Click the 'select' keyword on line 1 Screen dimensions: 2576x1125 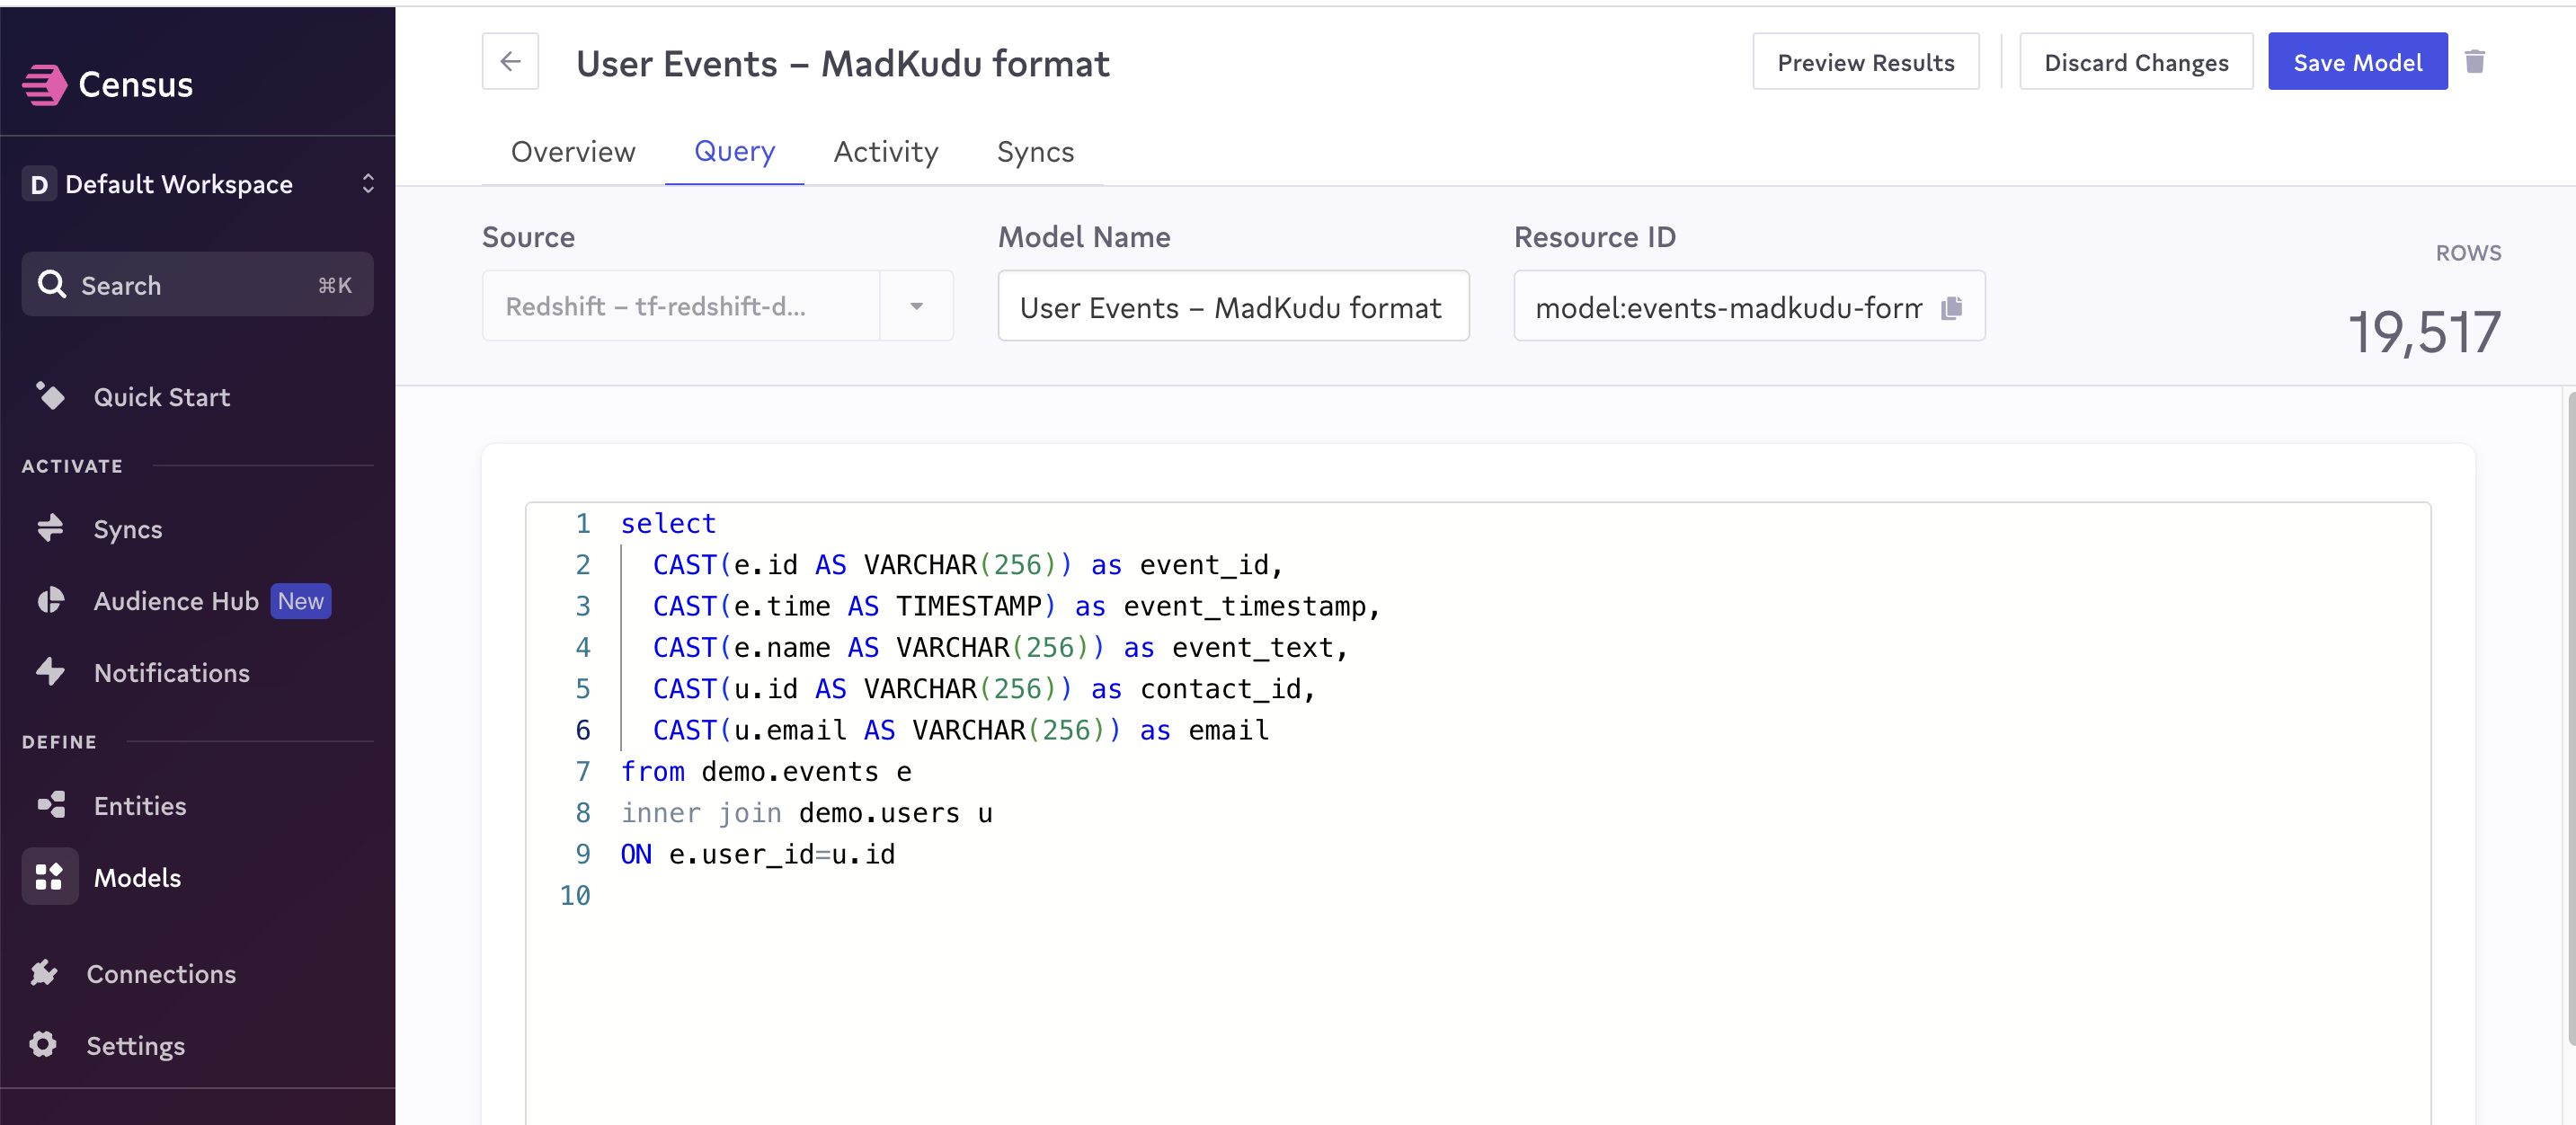[668, 523]
